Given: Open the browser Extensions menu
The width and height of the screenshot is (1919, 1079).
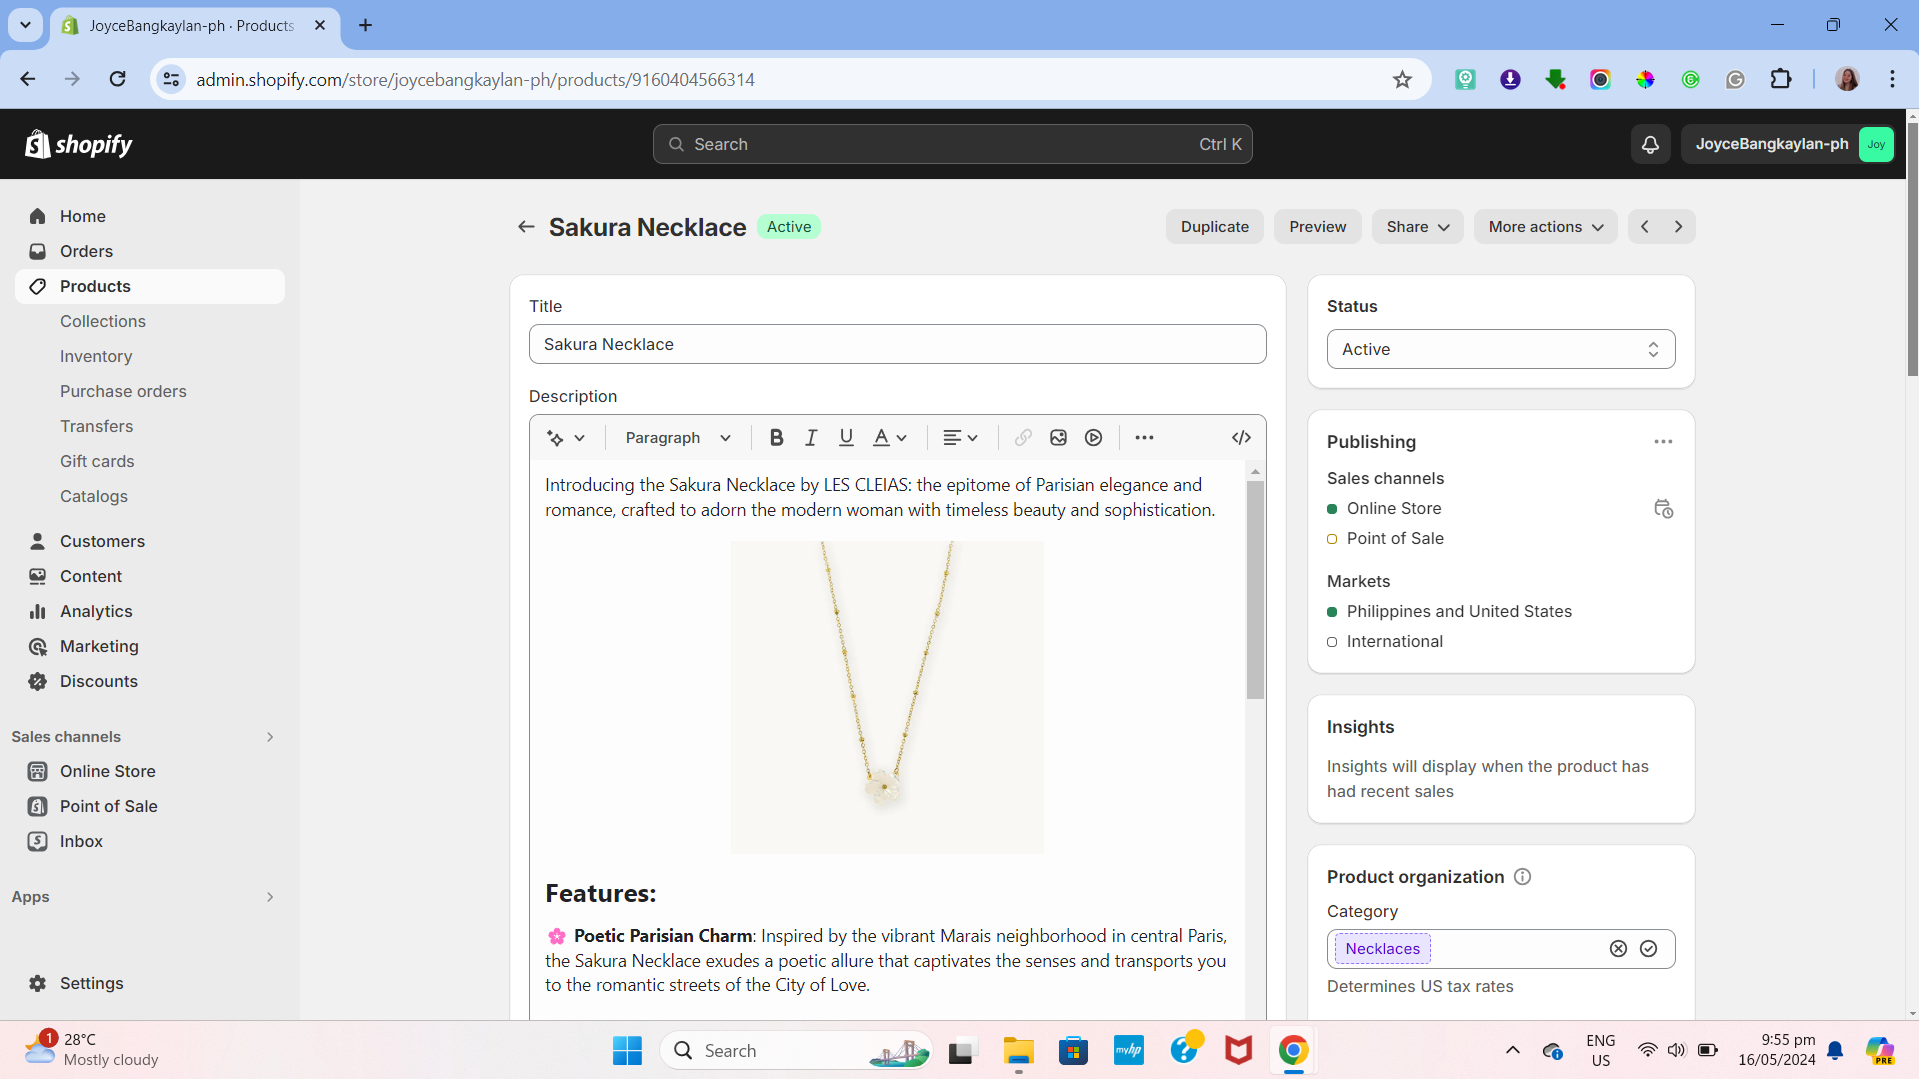Looking at the screenshot, I should [x=1781, y=80].
